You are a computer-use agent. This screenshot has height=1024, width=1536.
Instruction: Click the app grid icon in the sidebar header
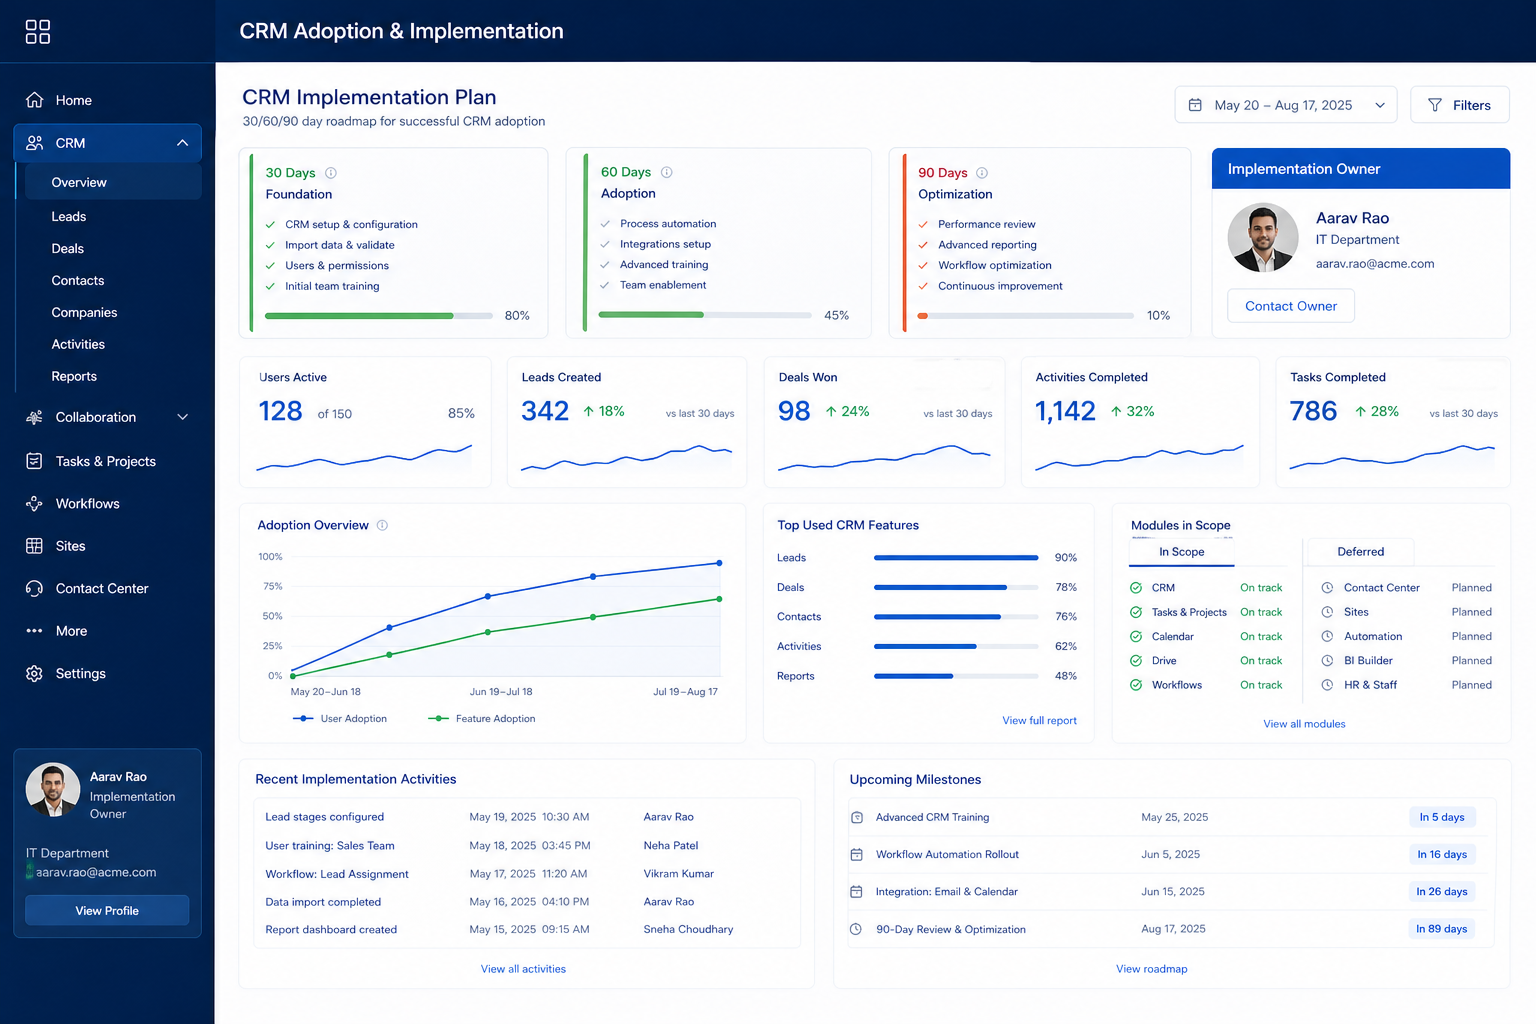coord(37,31)
